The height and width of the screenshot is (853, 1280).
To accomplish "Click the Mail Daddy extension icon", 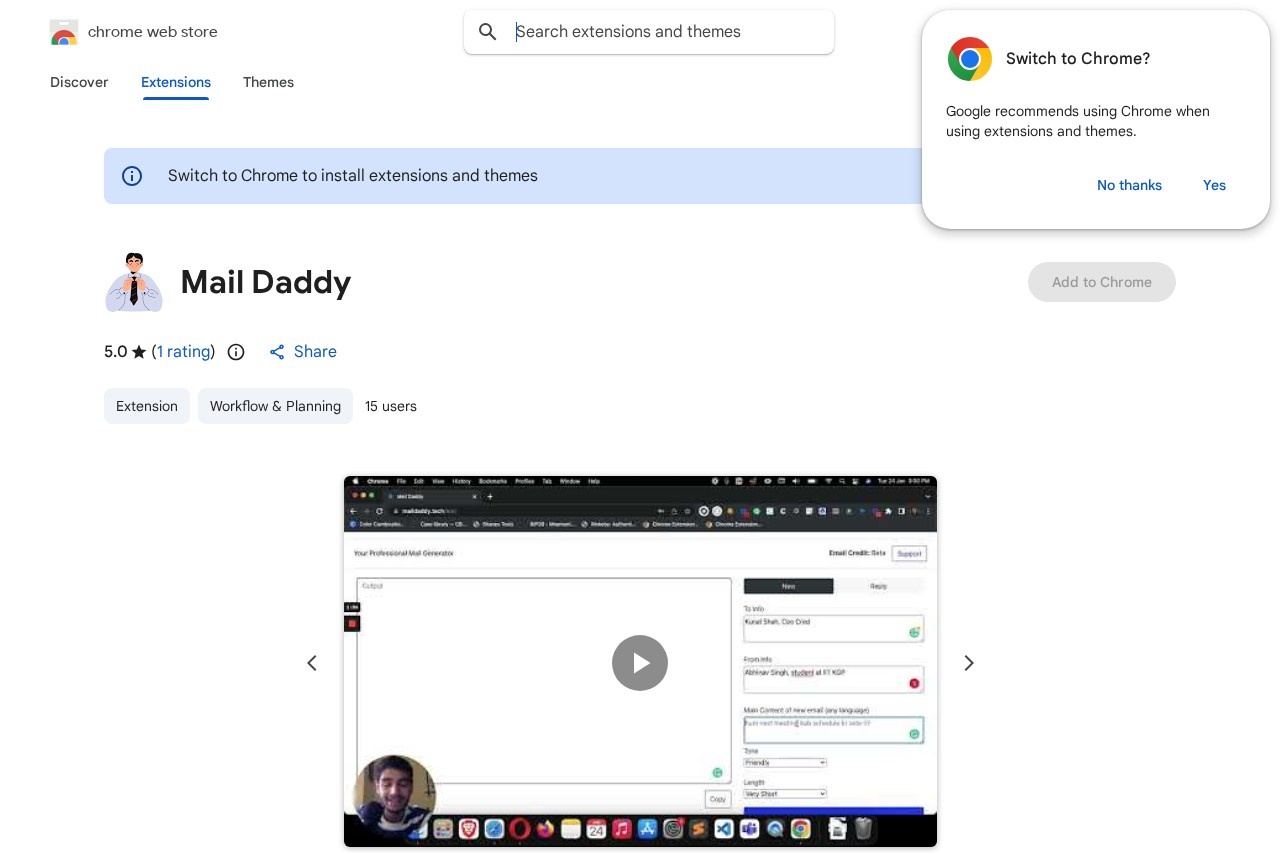I will [x=134, y=282].
